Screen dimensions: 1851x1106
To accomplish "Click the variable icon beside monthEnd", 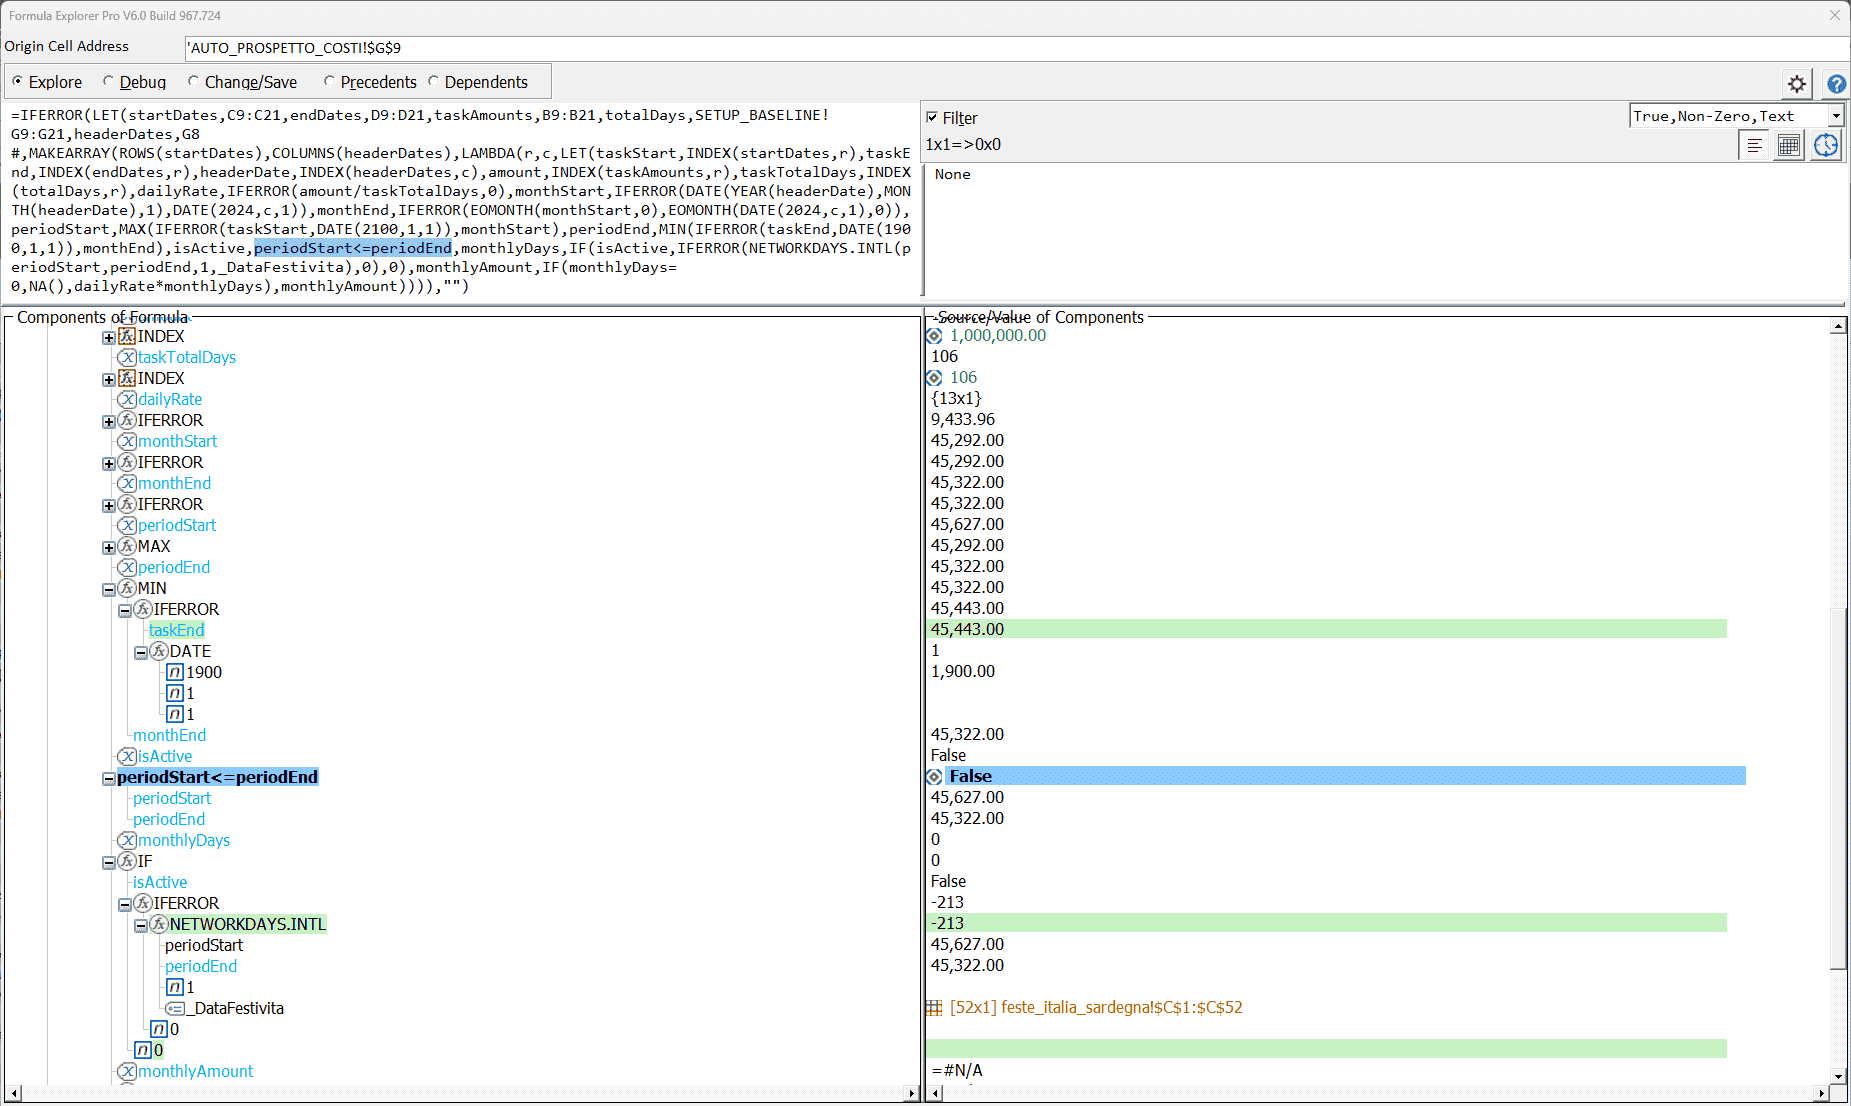I will [127, 483].
